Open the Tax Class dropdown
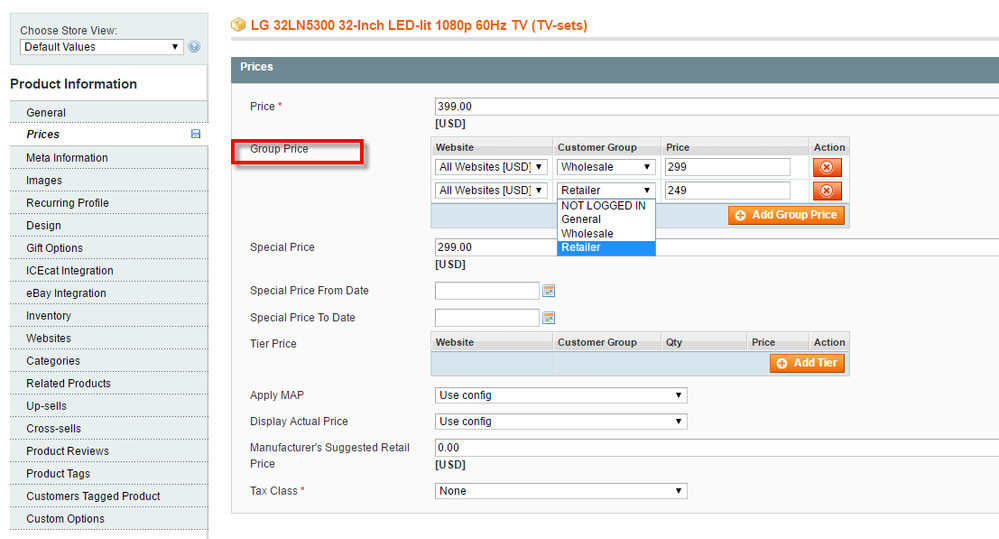This screenshot has height=539, width=999. [x=561, y=491]
